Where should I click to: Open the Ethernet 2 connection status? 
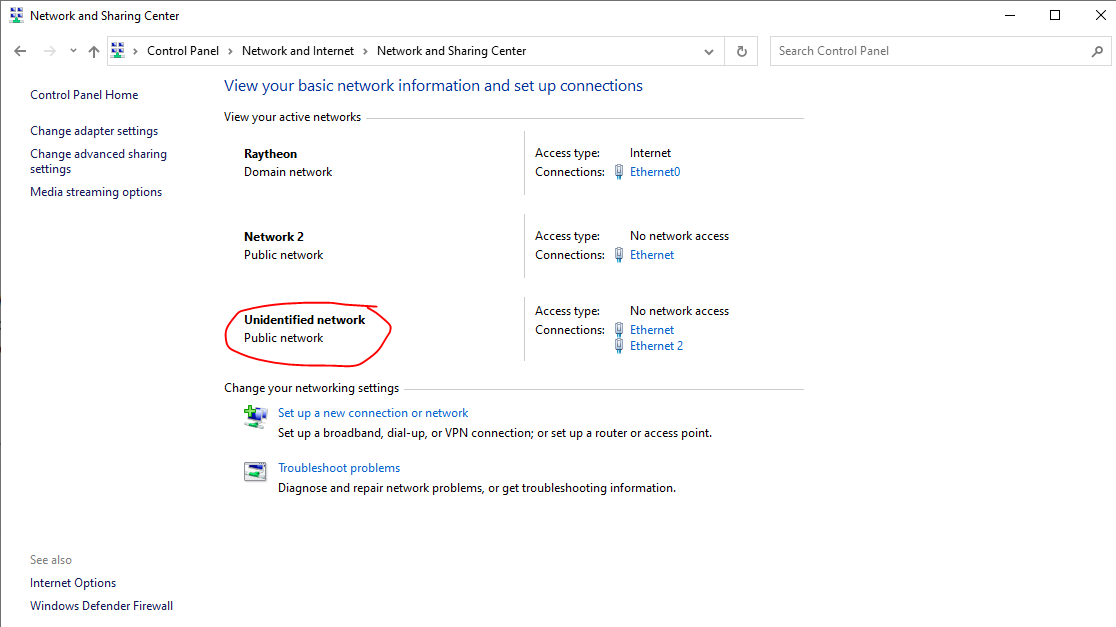tap(656, 346)
